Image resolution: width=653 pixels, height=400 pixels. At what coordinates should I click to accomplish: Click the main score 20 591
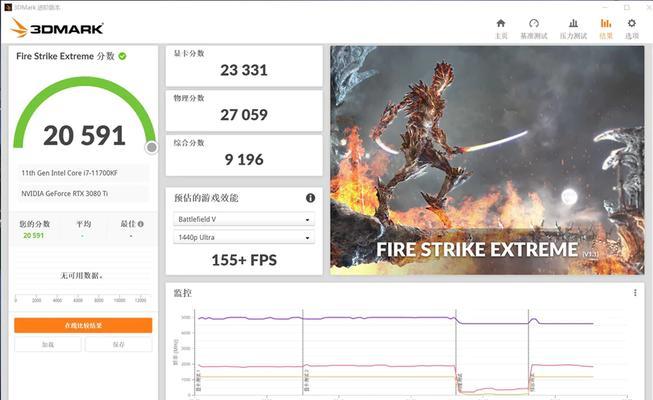84,136
